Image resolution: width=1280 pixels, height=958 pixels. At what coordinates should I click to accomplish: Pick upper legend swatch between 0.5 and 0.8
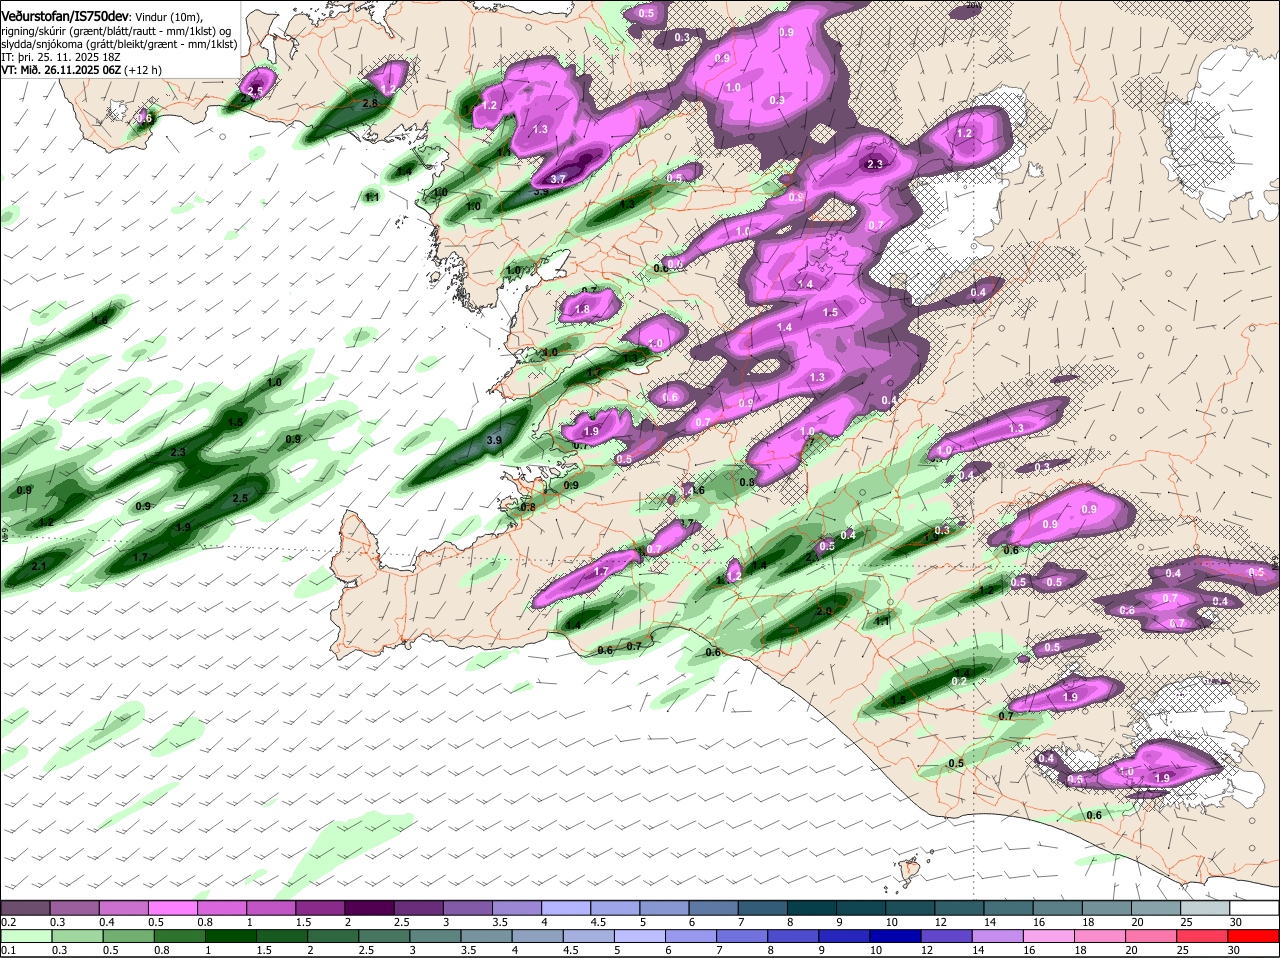click(172, 907)
